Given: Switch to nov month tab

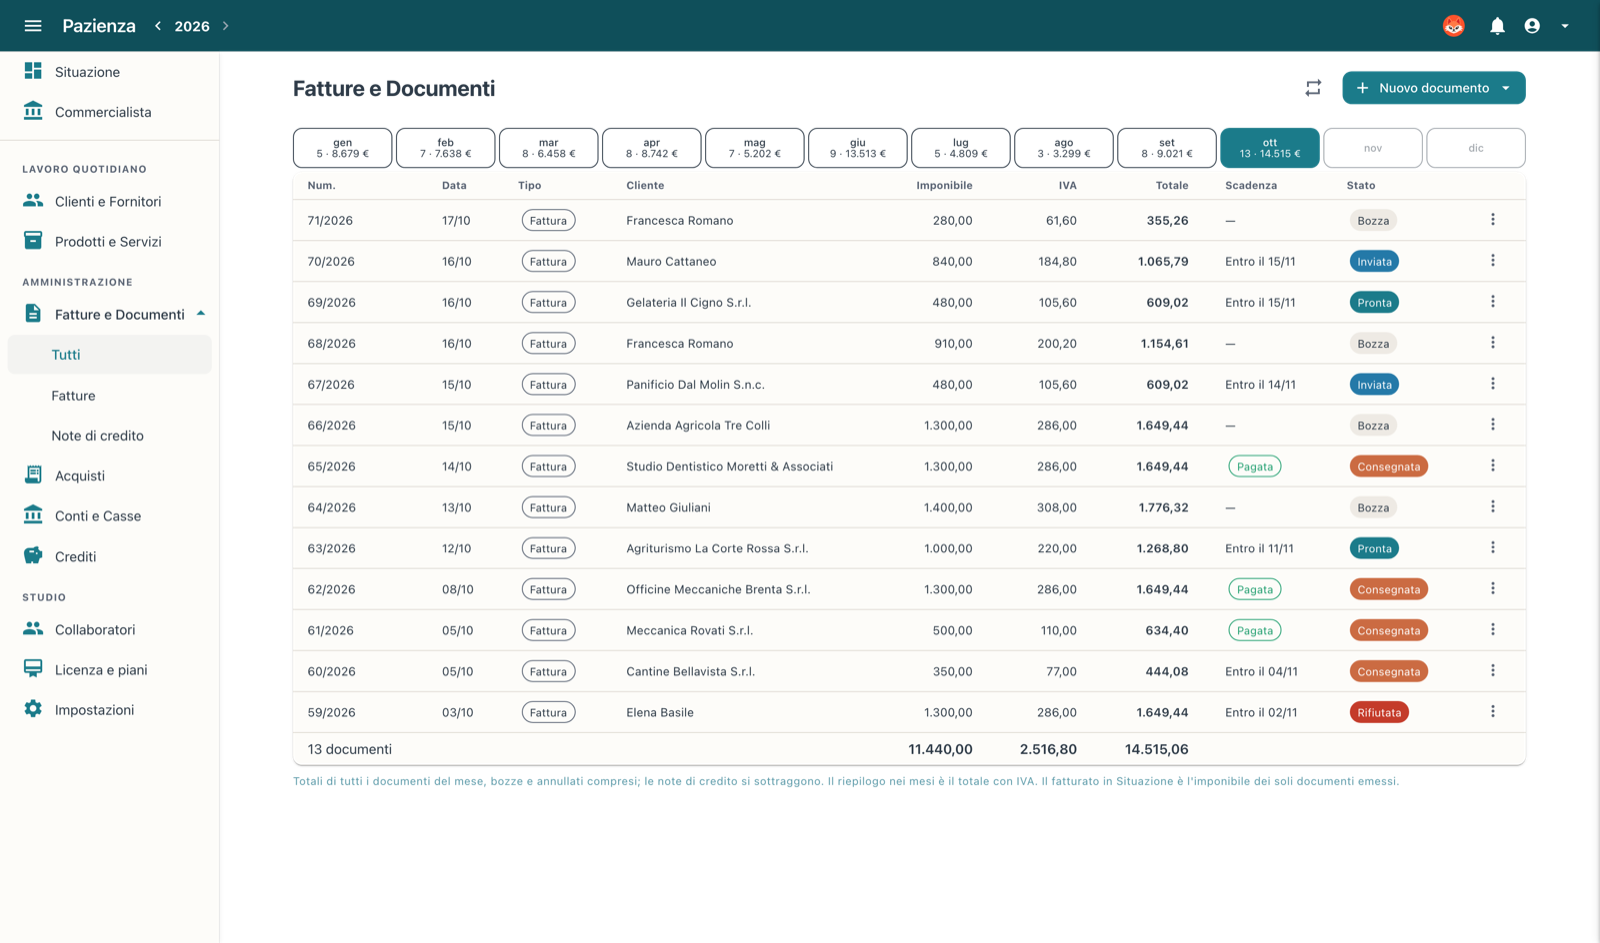Looking at the screenshot, I should tap(1373, 148).
